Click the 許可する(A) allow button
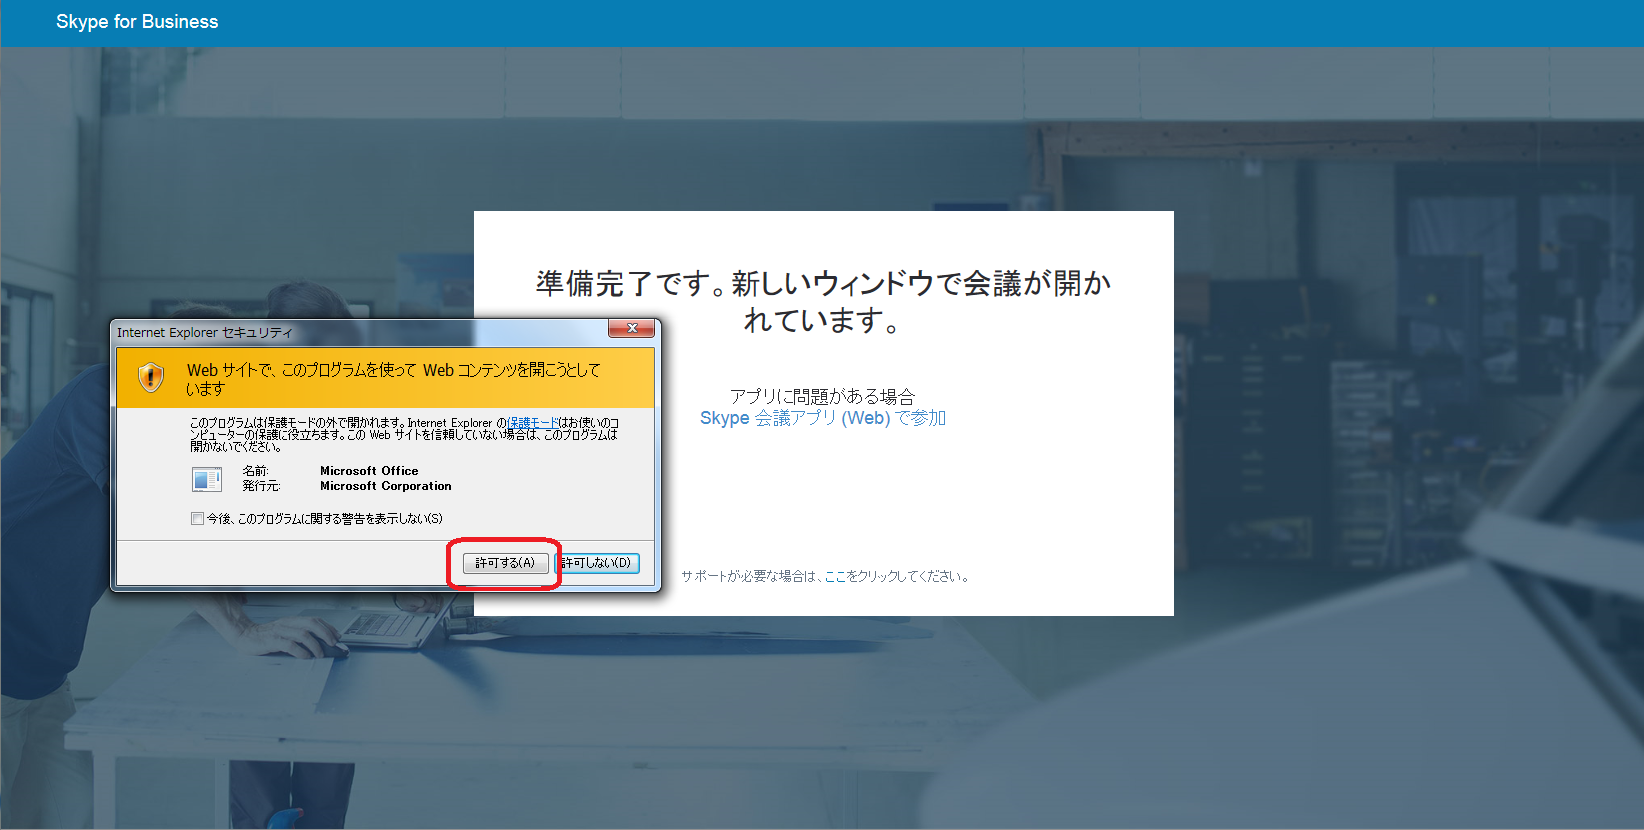The width and height of the screenshot is (1644, 830). pos(505,563)
